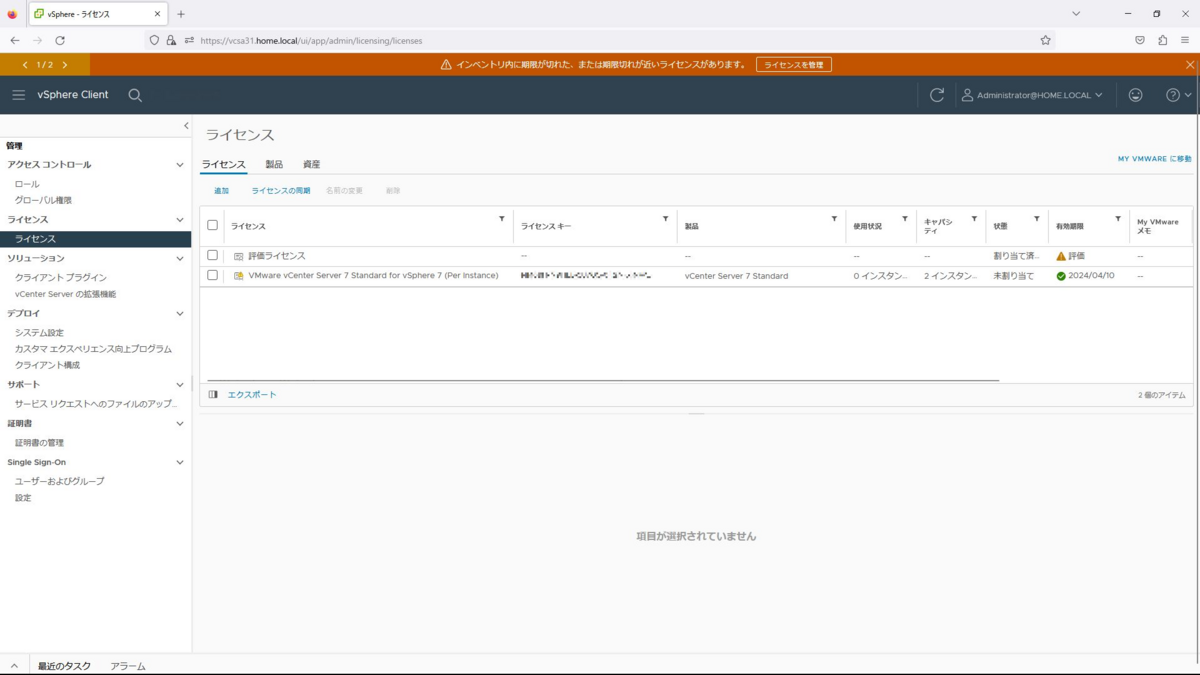Click the ライセンスを管理 banner button

pyautogui.click(x=794, y=65)
